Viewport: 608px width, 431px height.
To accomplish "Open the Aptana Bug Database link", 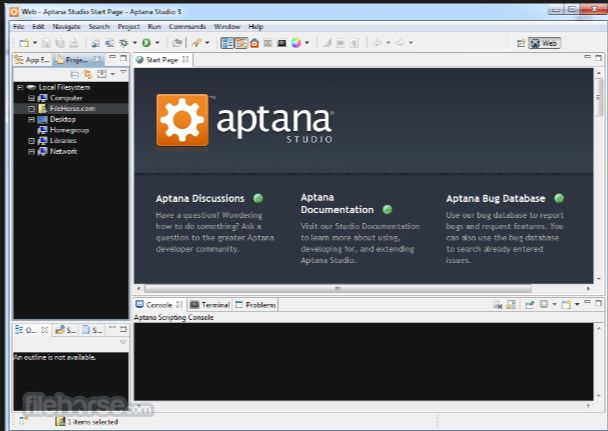I will click(x=496, y=198).
